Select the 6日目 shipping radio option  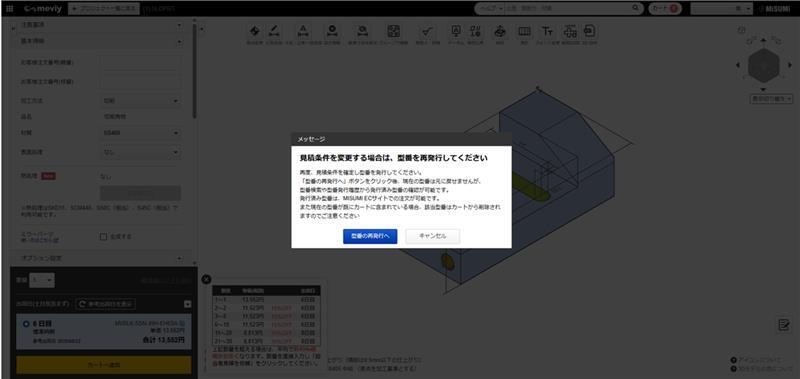tap(26, 324)
